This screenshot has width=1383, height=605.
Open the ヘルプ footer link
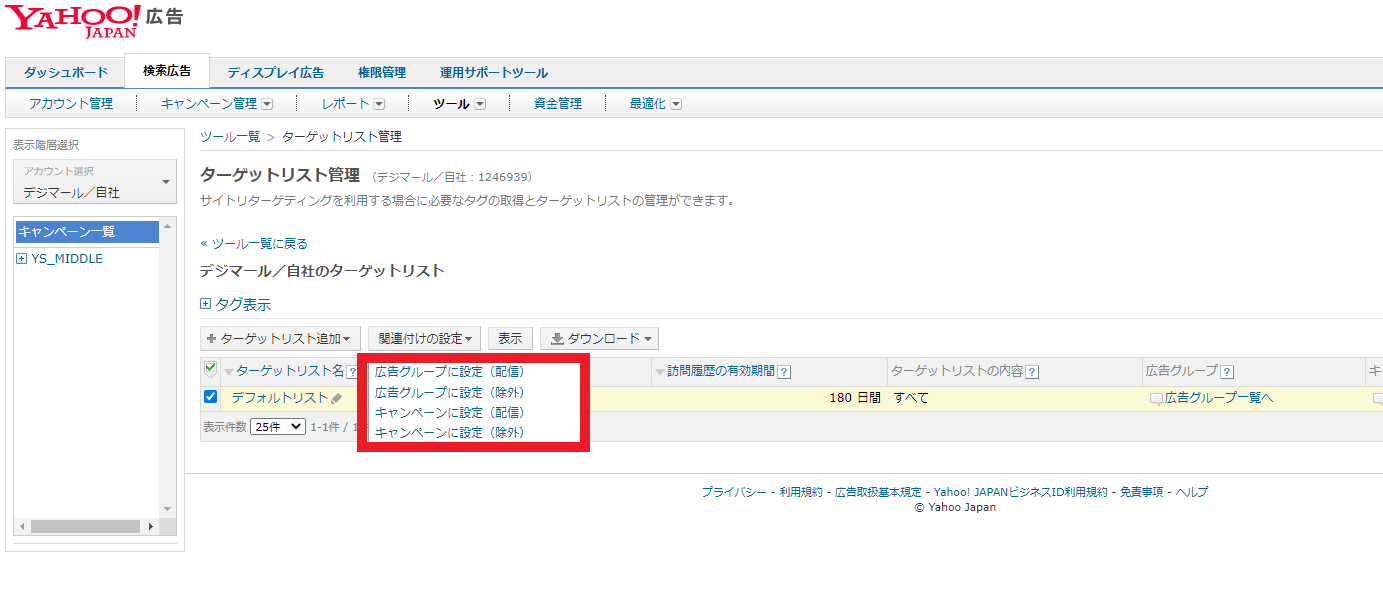pos(1192,492)
